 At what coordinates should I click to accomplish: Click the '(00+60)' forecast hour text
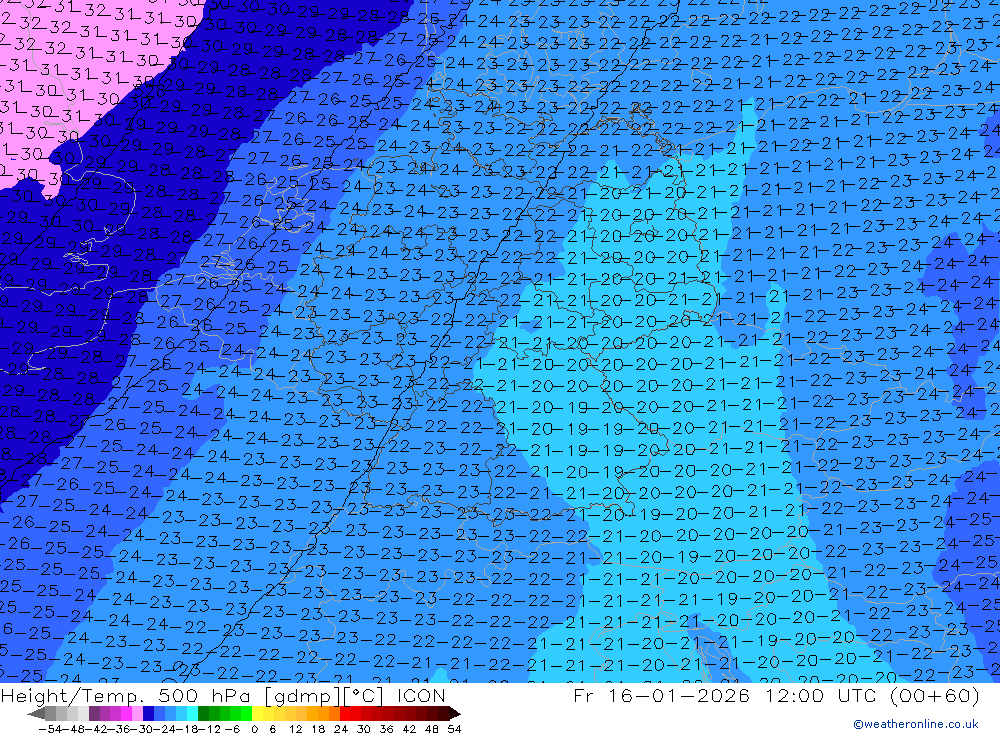click(934, 695)
